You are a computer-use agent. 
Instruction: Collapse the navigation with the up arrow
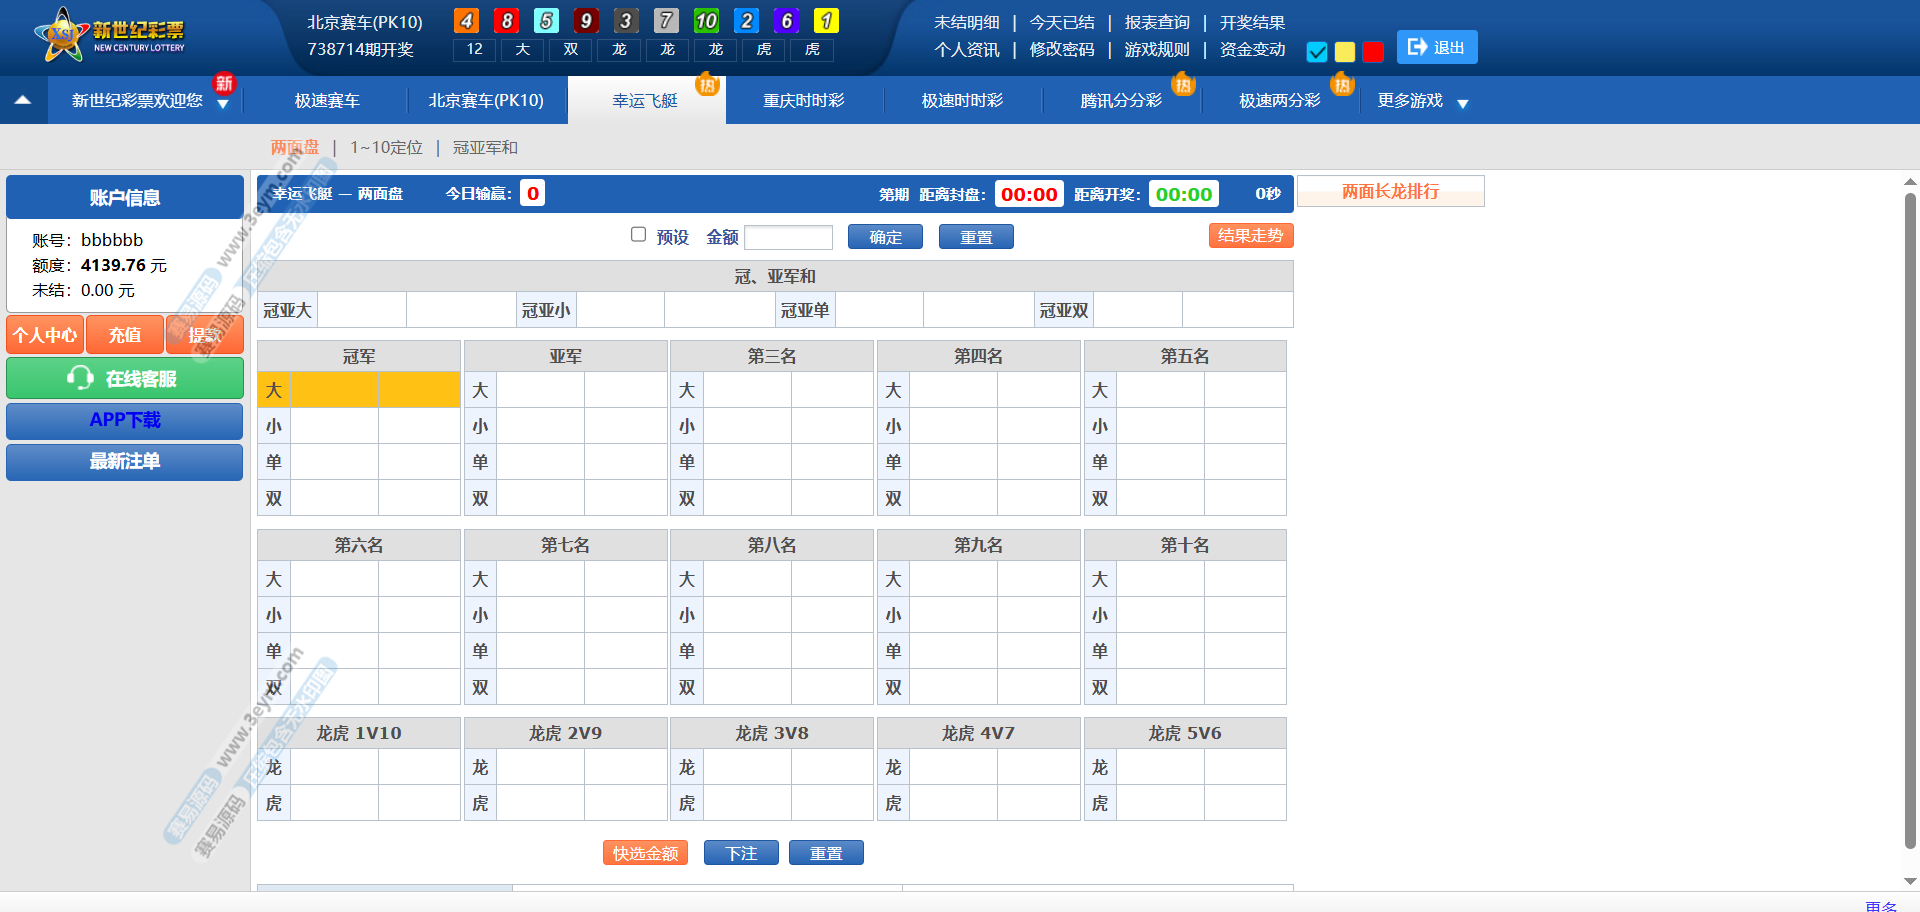pyautogui.click(x=23, y=100)
